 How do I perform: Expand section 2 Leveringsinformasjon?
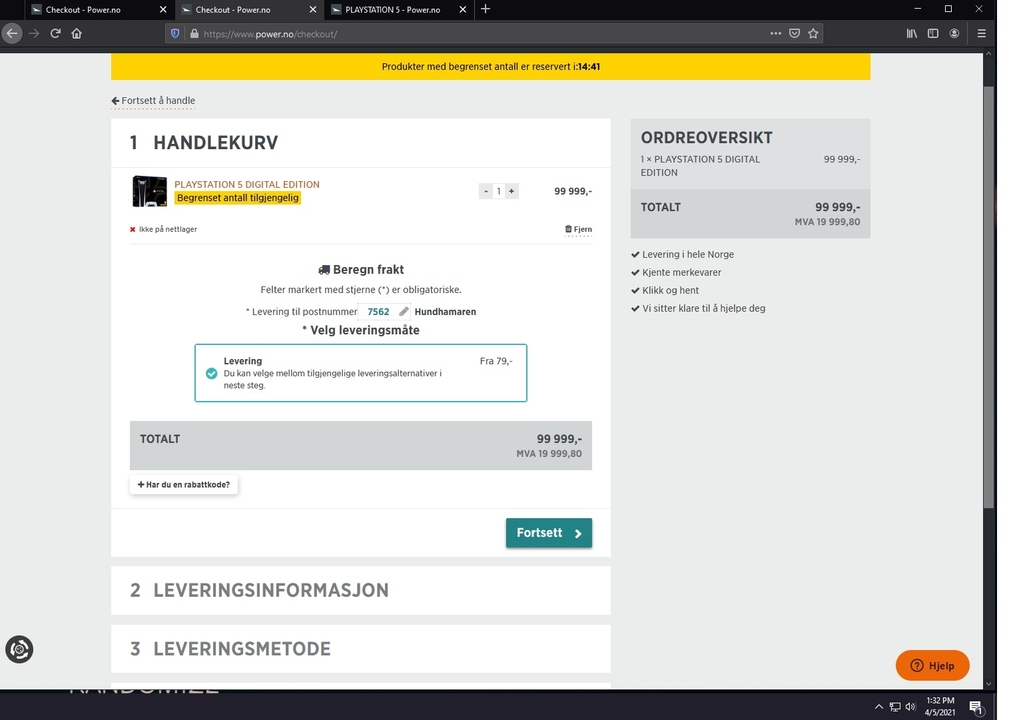(x=361, y=590)
